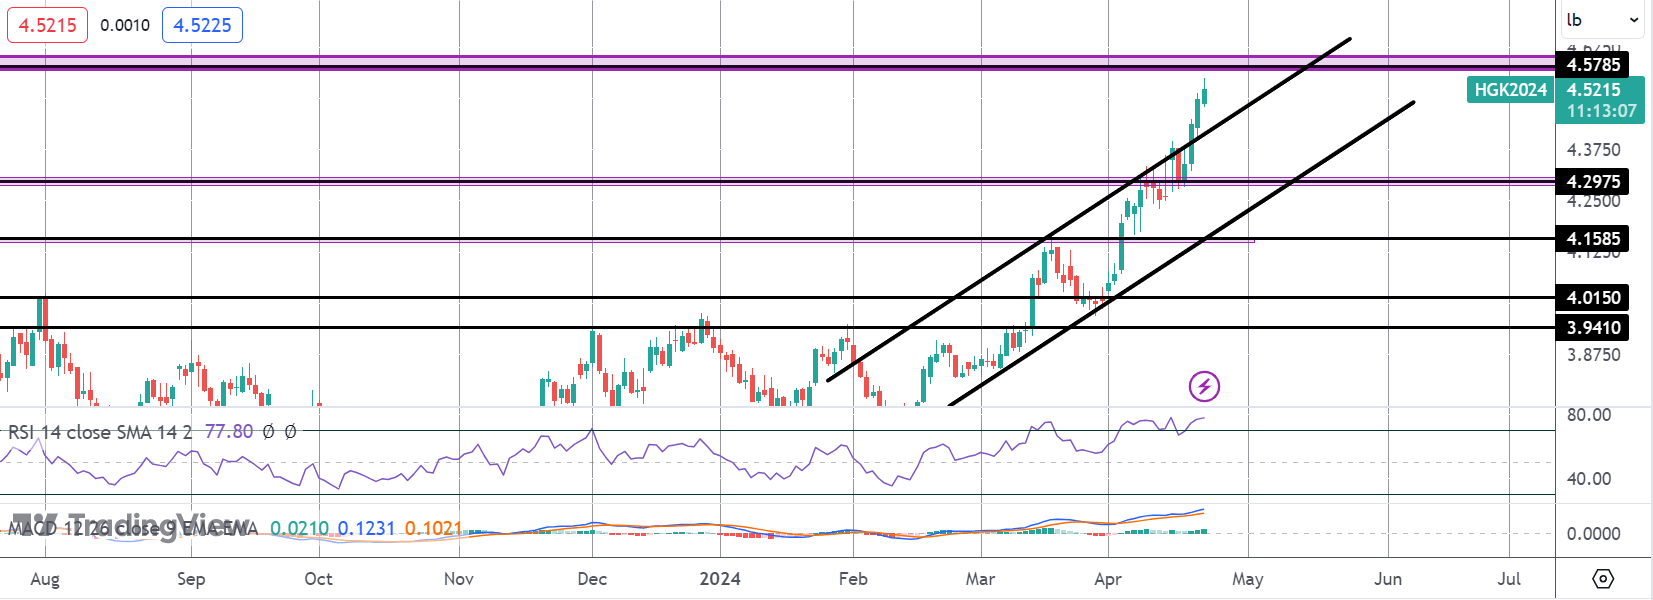This screenshot has width=1653, height=600.
Task: Select the purple shaded zone near 4.5785
Action: pyautogui.click(x=777, y=63)
